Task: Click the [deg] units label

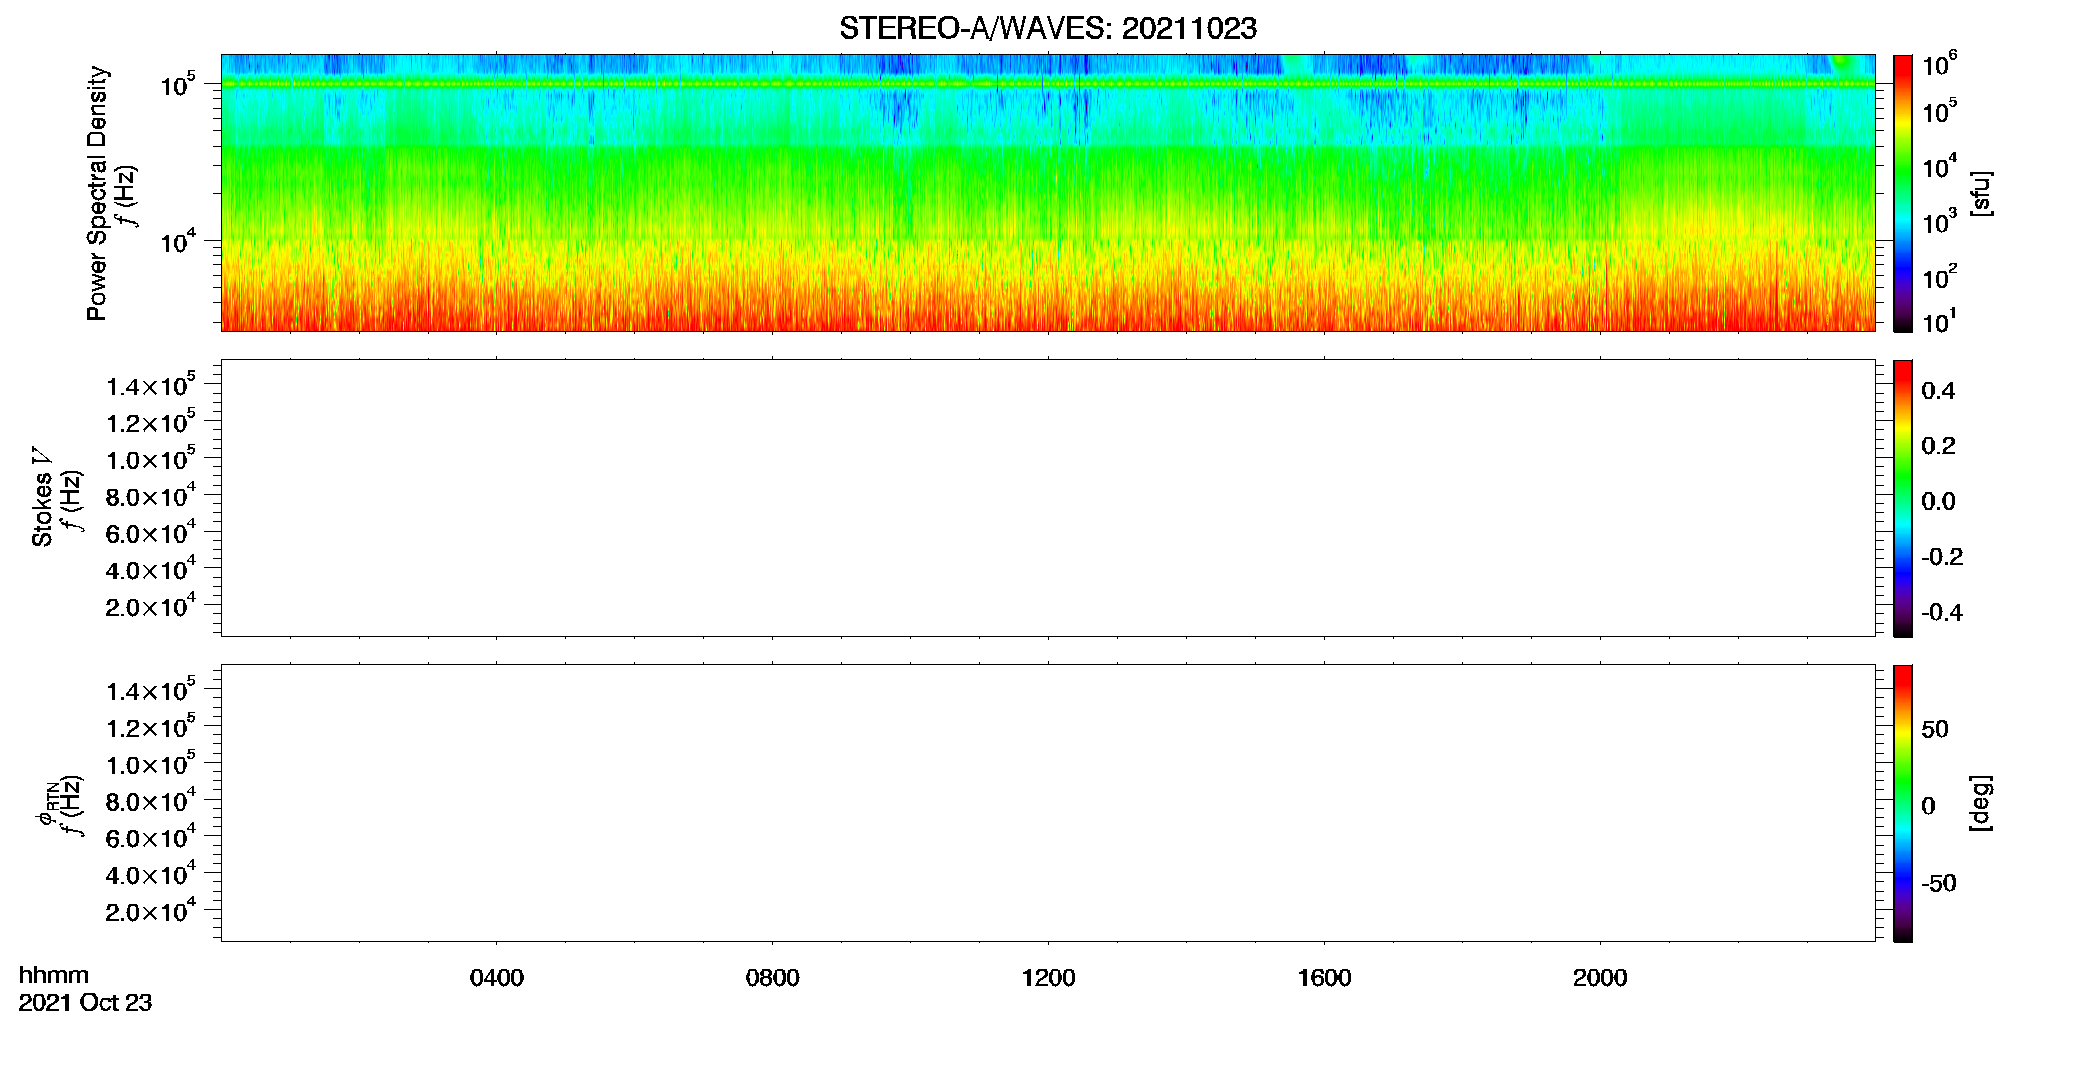Action: click(x=1980, y=803)
